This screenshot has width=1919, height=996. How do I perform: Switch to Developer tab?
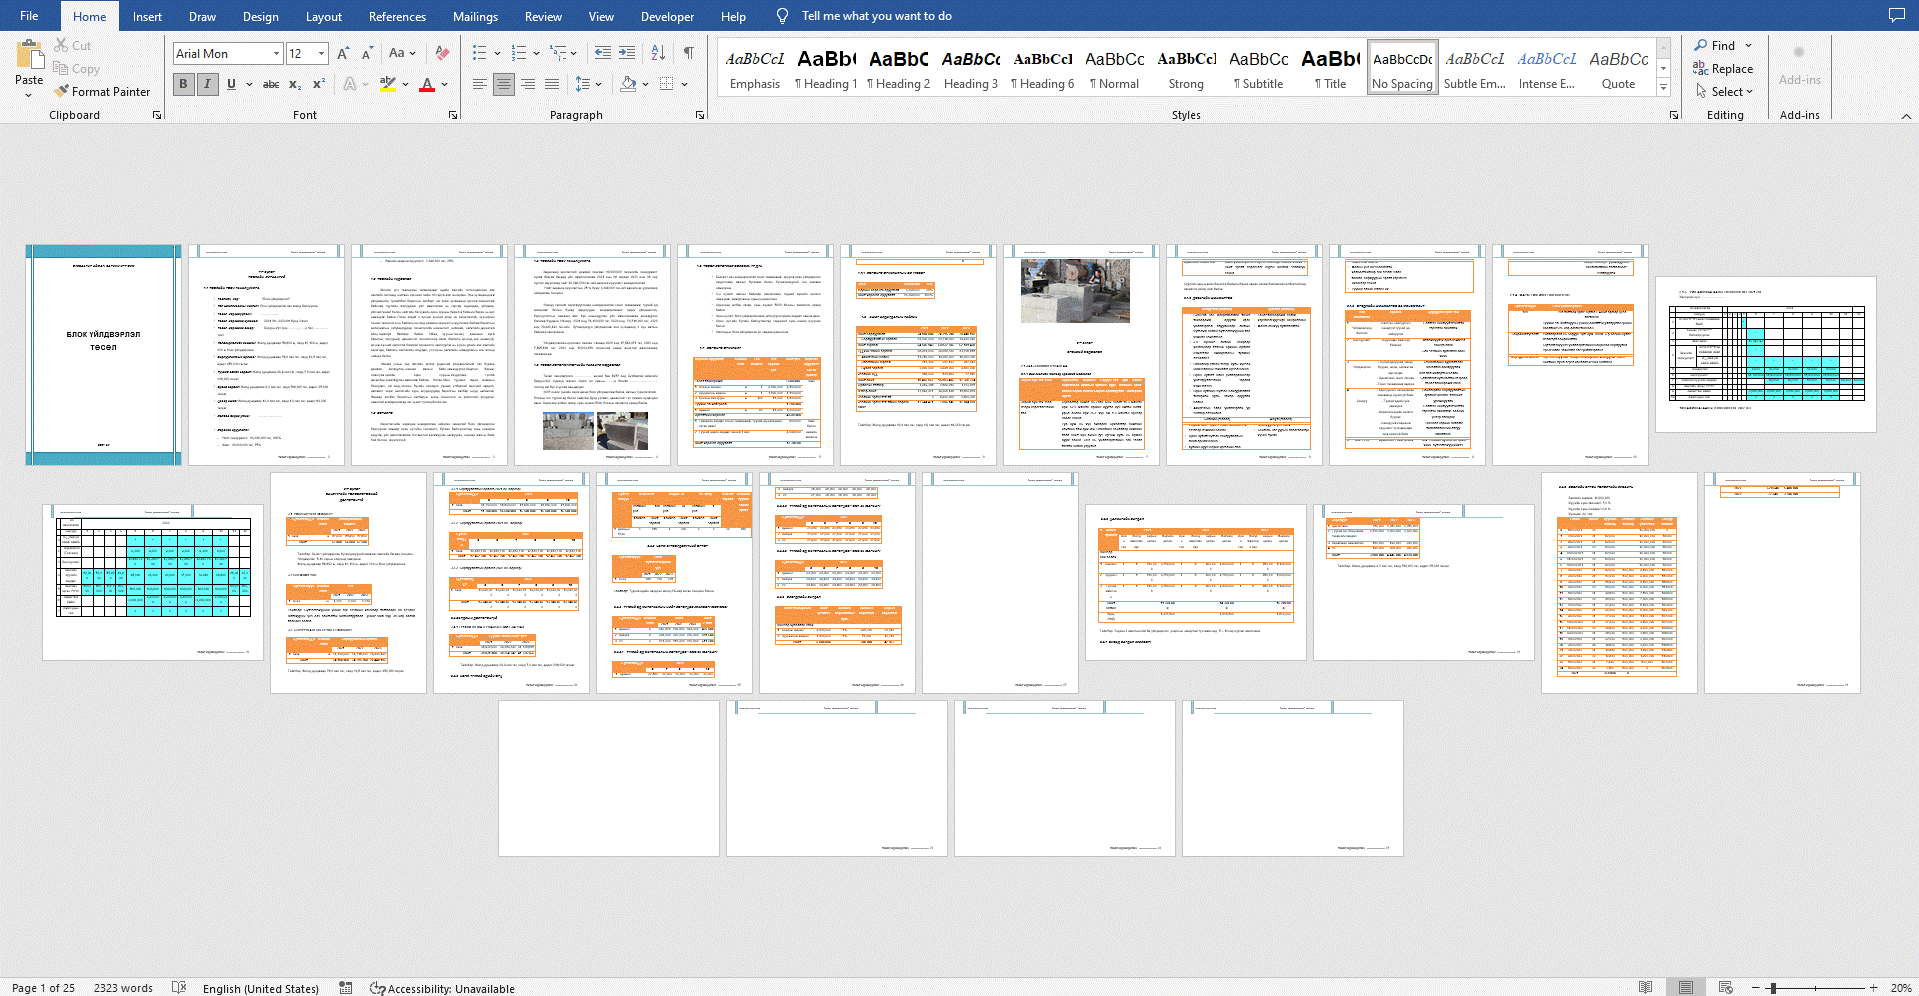667,16
